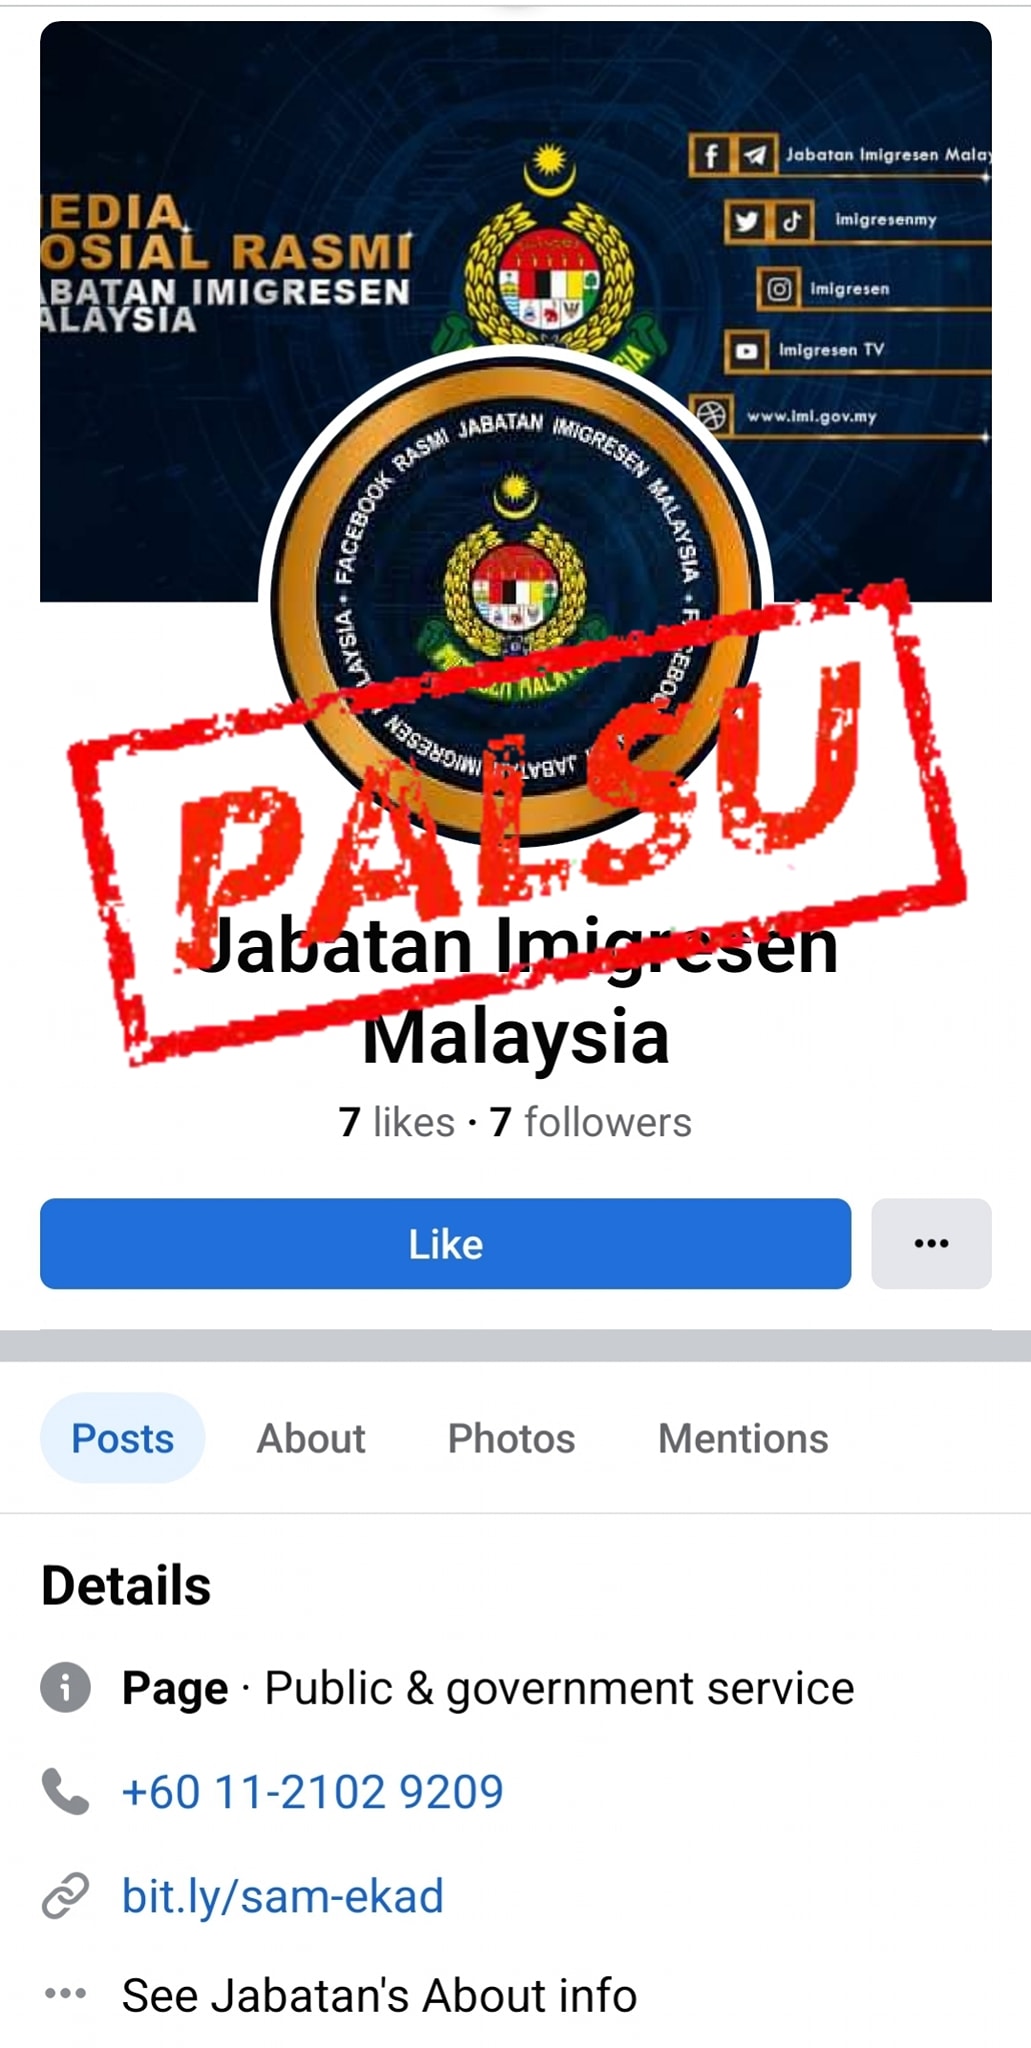The image size is (1031, 2048).
Task: Tap the 7 followers count
Action: coord(590,1122)
